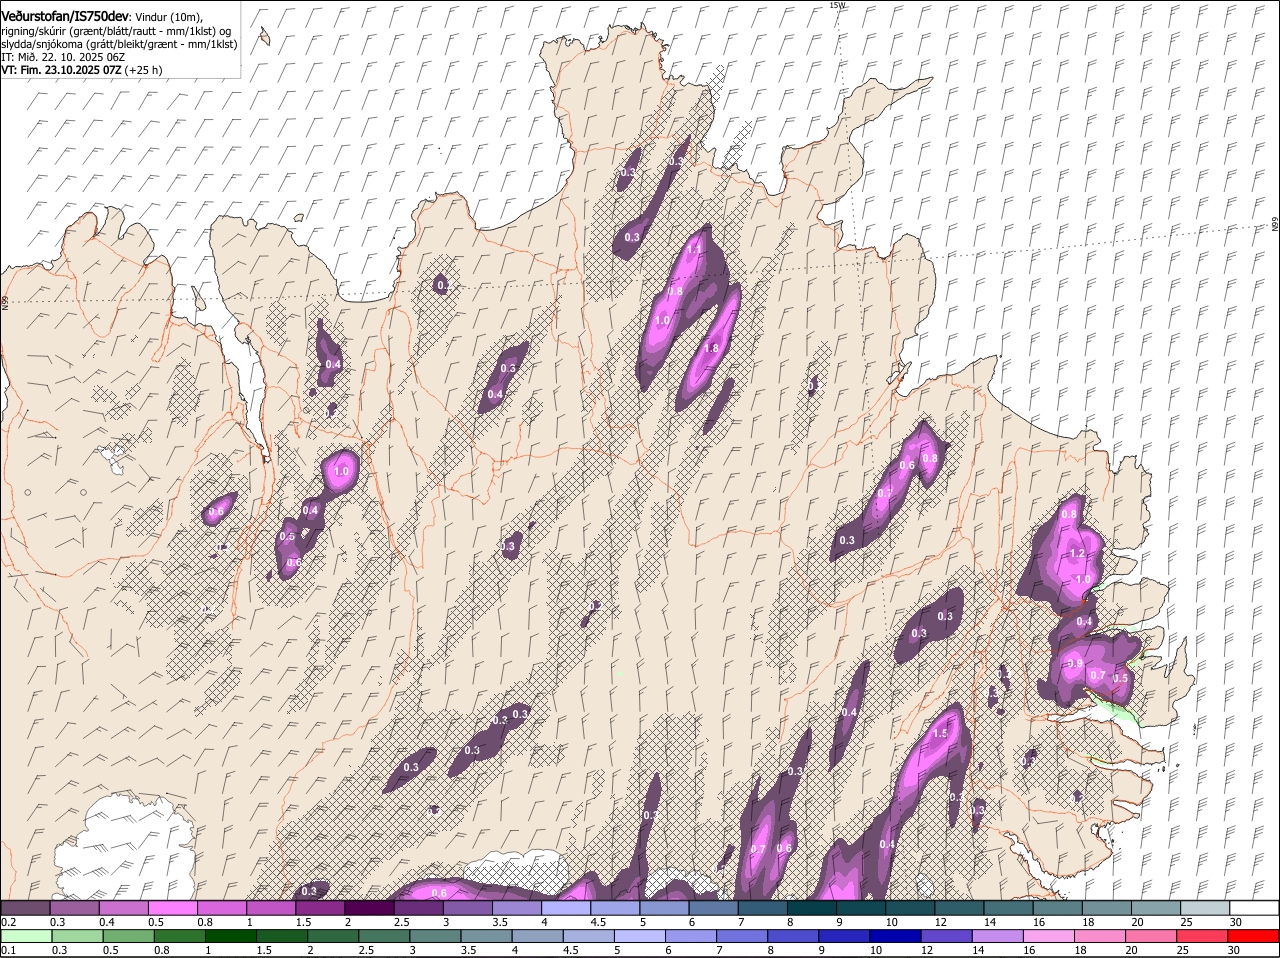Click lower legend swatch between 5 and 6
The height and width of the screenshot is (958, 1280).
point(640,936)
